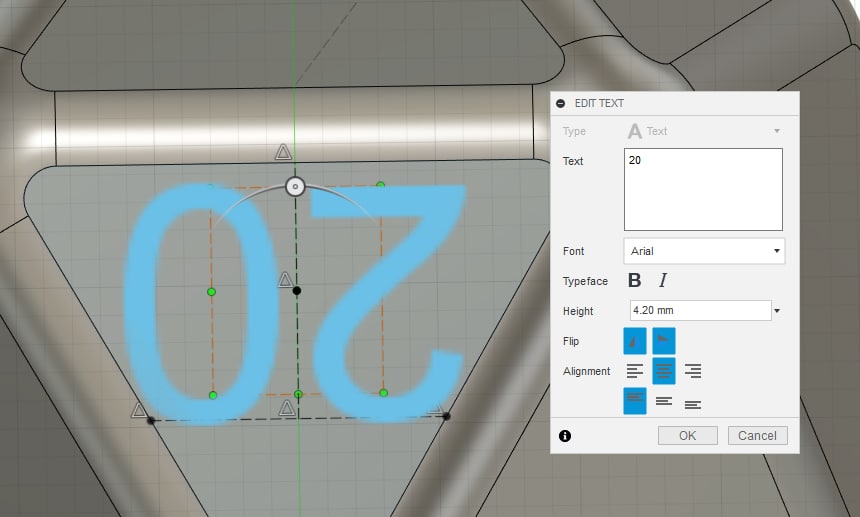Click the info icon in dialog
860x517 pixels.
point(565,436)
